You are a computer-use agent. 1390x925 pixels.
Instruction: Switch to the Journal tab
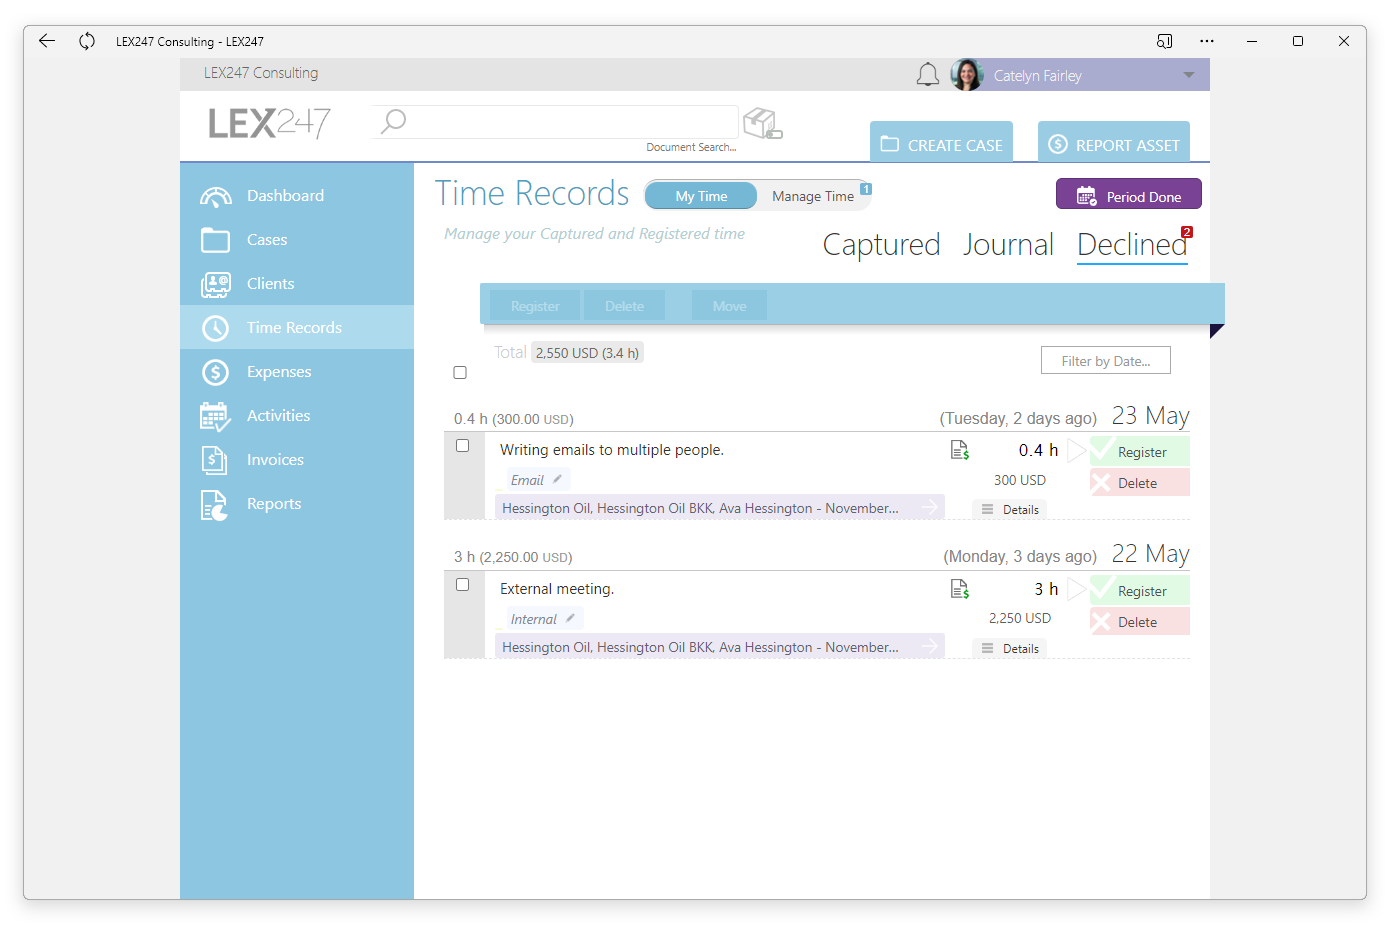click(x=1008, y=245)
